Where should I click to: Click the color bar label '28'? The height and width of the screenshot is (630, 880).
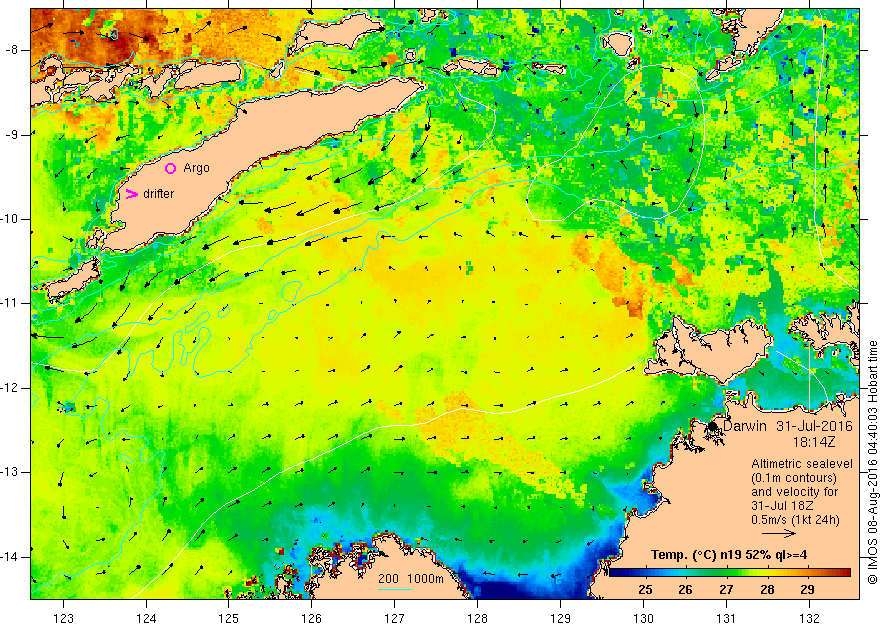(x=767, y=590)
